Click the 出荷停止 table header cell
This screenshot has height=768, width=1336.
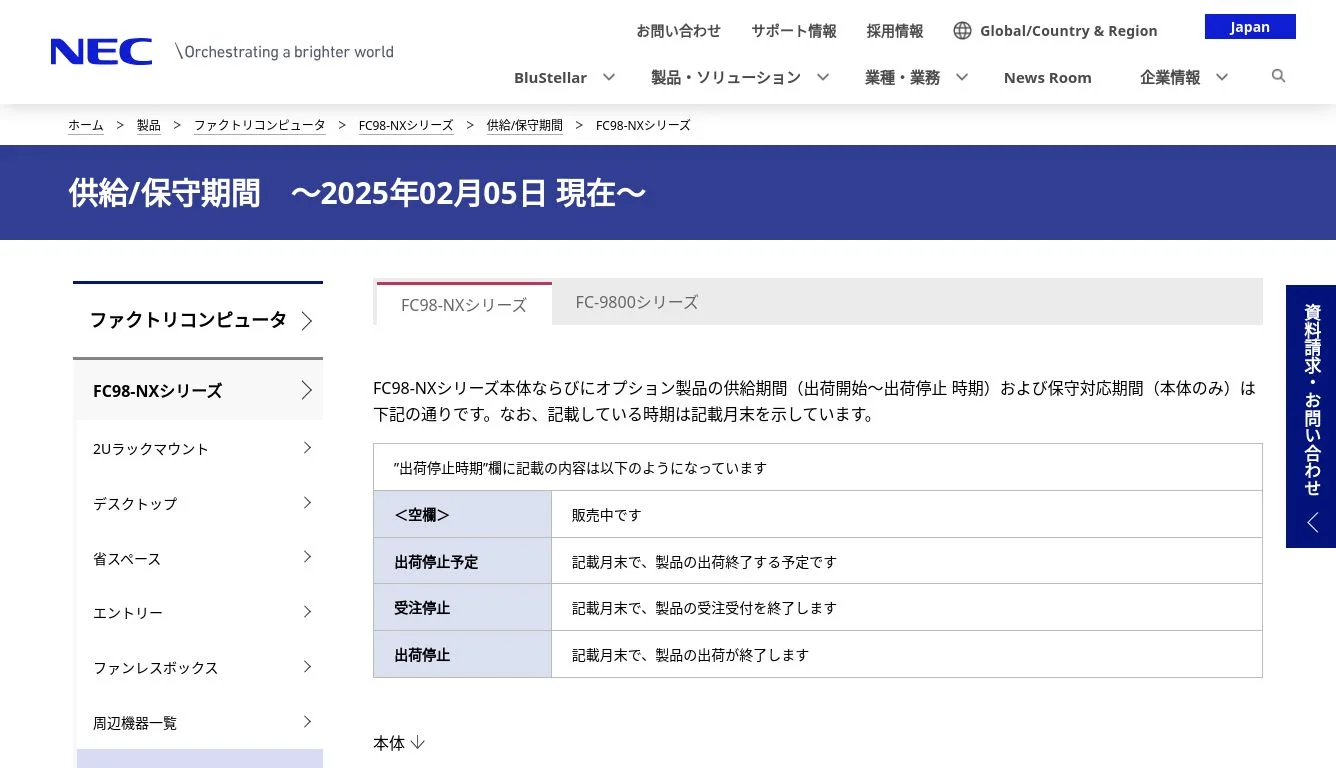[462, 654]
